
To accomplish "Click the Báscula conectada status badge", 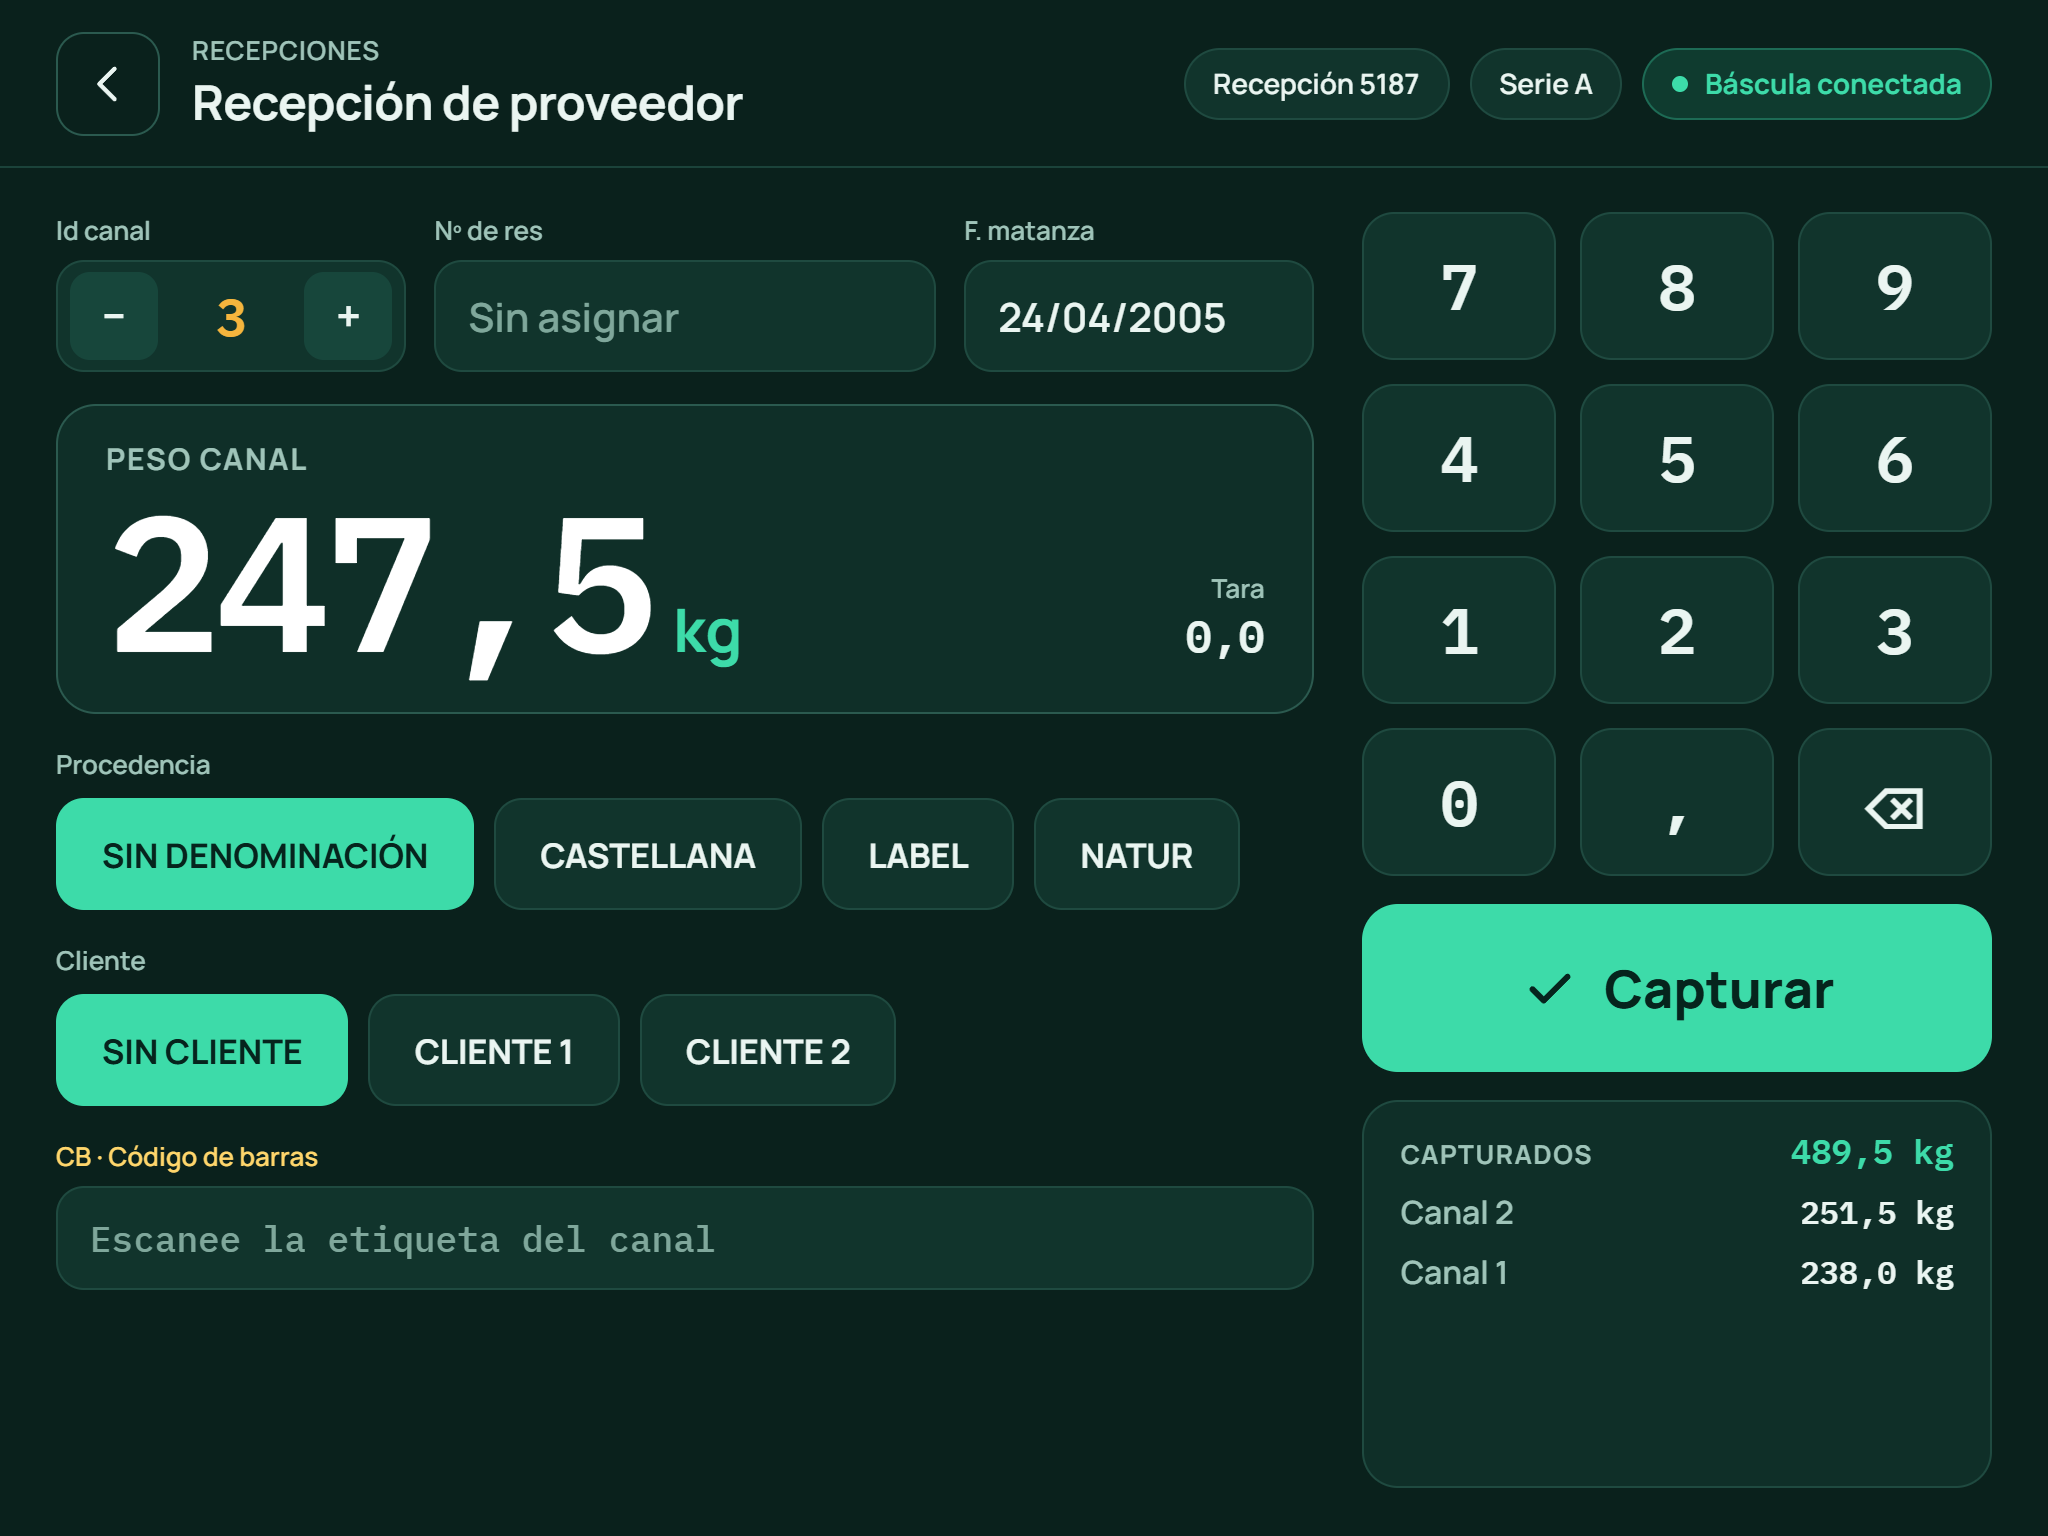I will (1817, 84).
